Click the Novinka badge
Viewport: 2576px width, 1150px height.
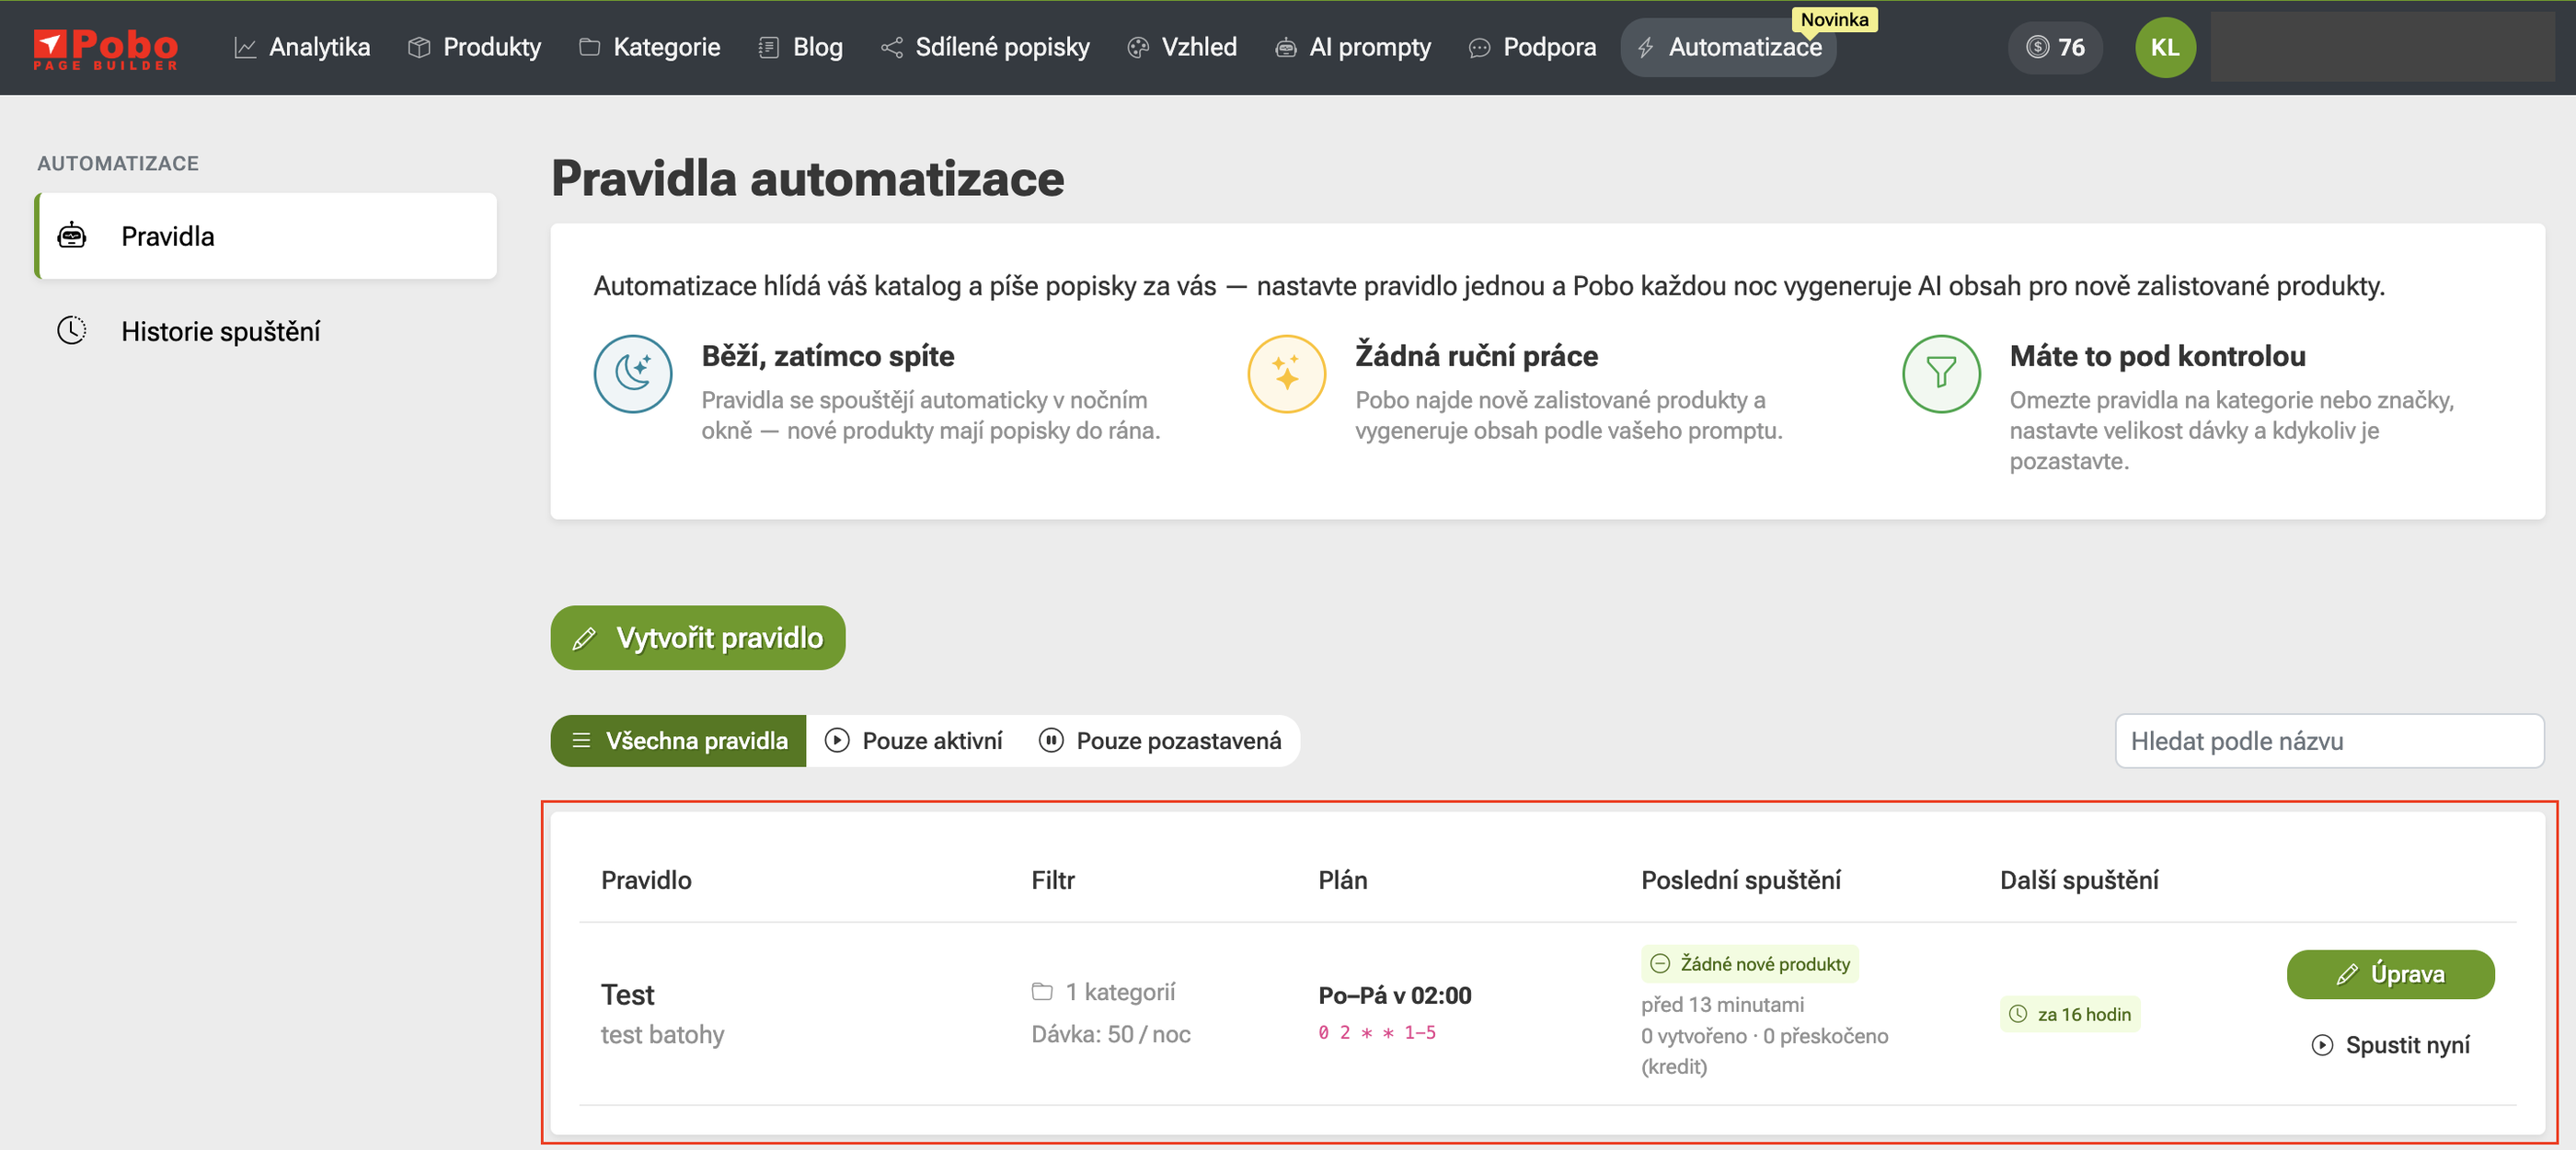click(x=1834, y=19)
